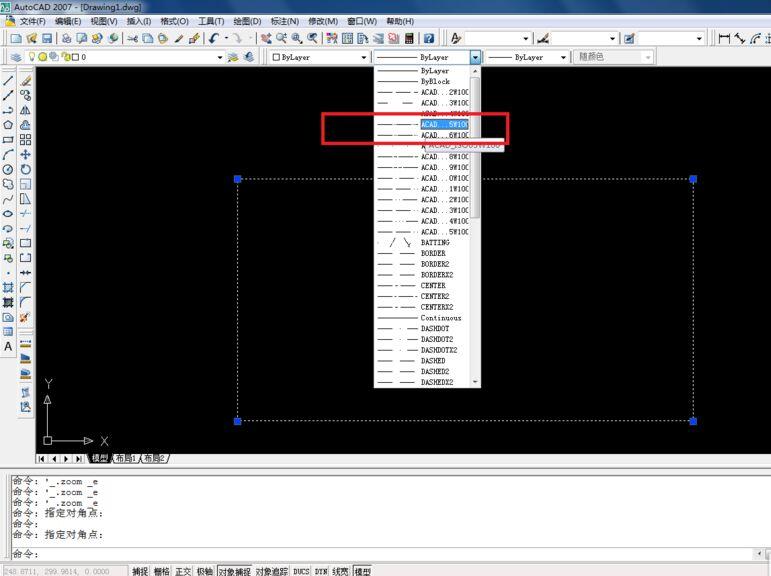Image resolution: width=771 pixels, height=576 pixels.
Task: Select the Multiline Text A tool
Action: (8, 346)
